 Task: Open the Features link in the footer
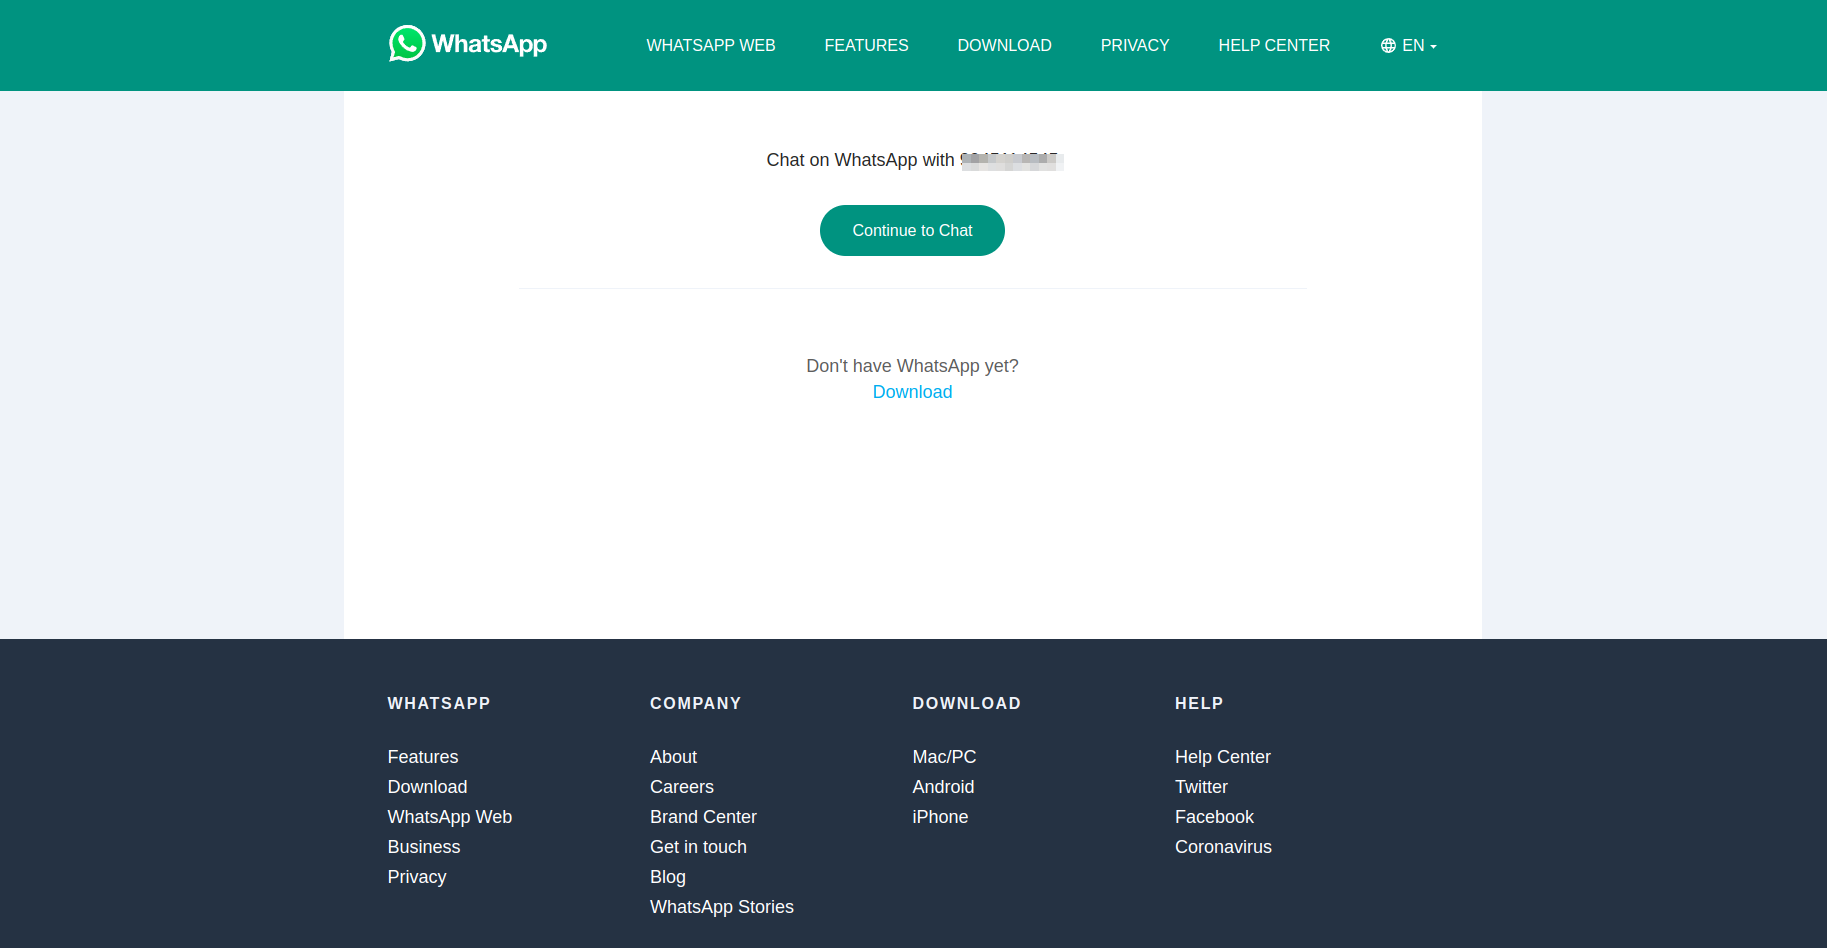pyautogui.click(x=423, y=757)
